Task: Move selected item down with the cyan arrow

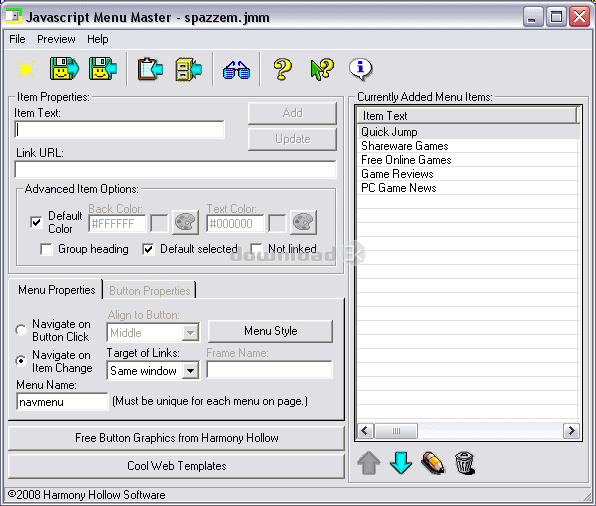Action: 401,463
